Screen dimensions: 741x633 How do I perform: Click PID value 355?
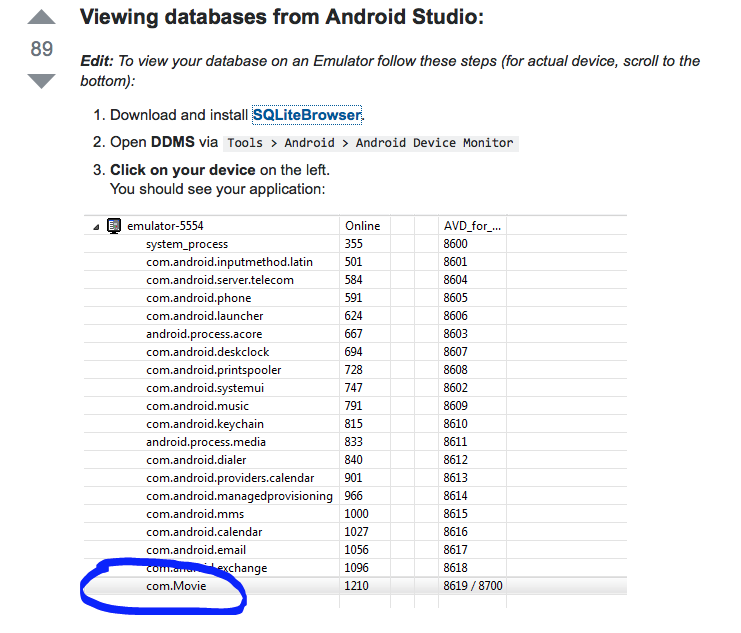[353, 244]
